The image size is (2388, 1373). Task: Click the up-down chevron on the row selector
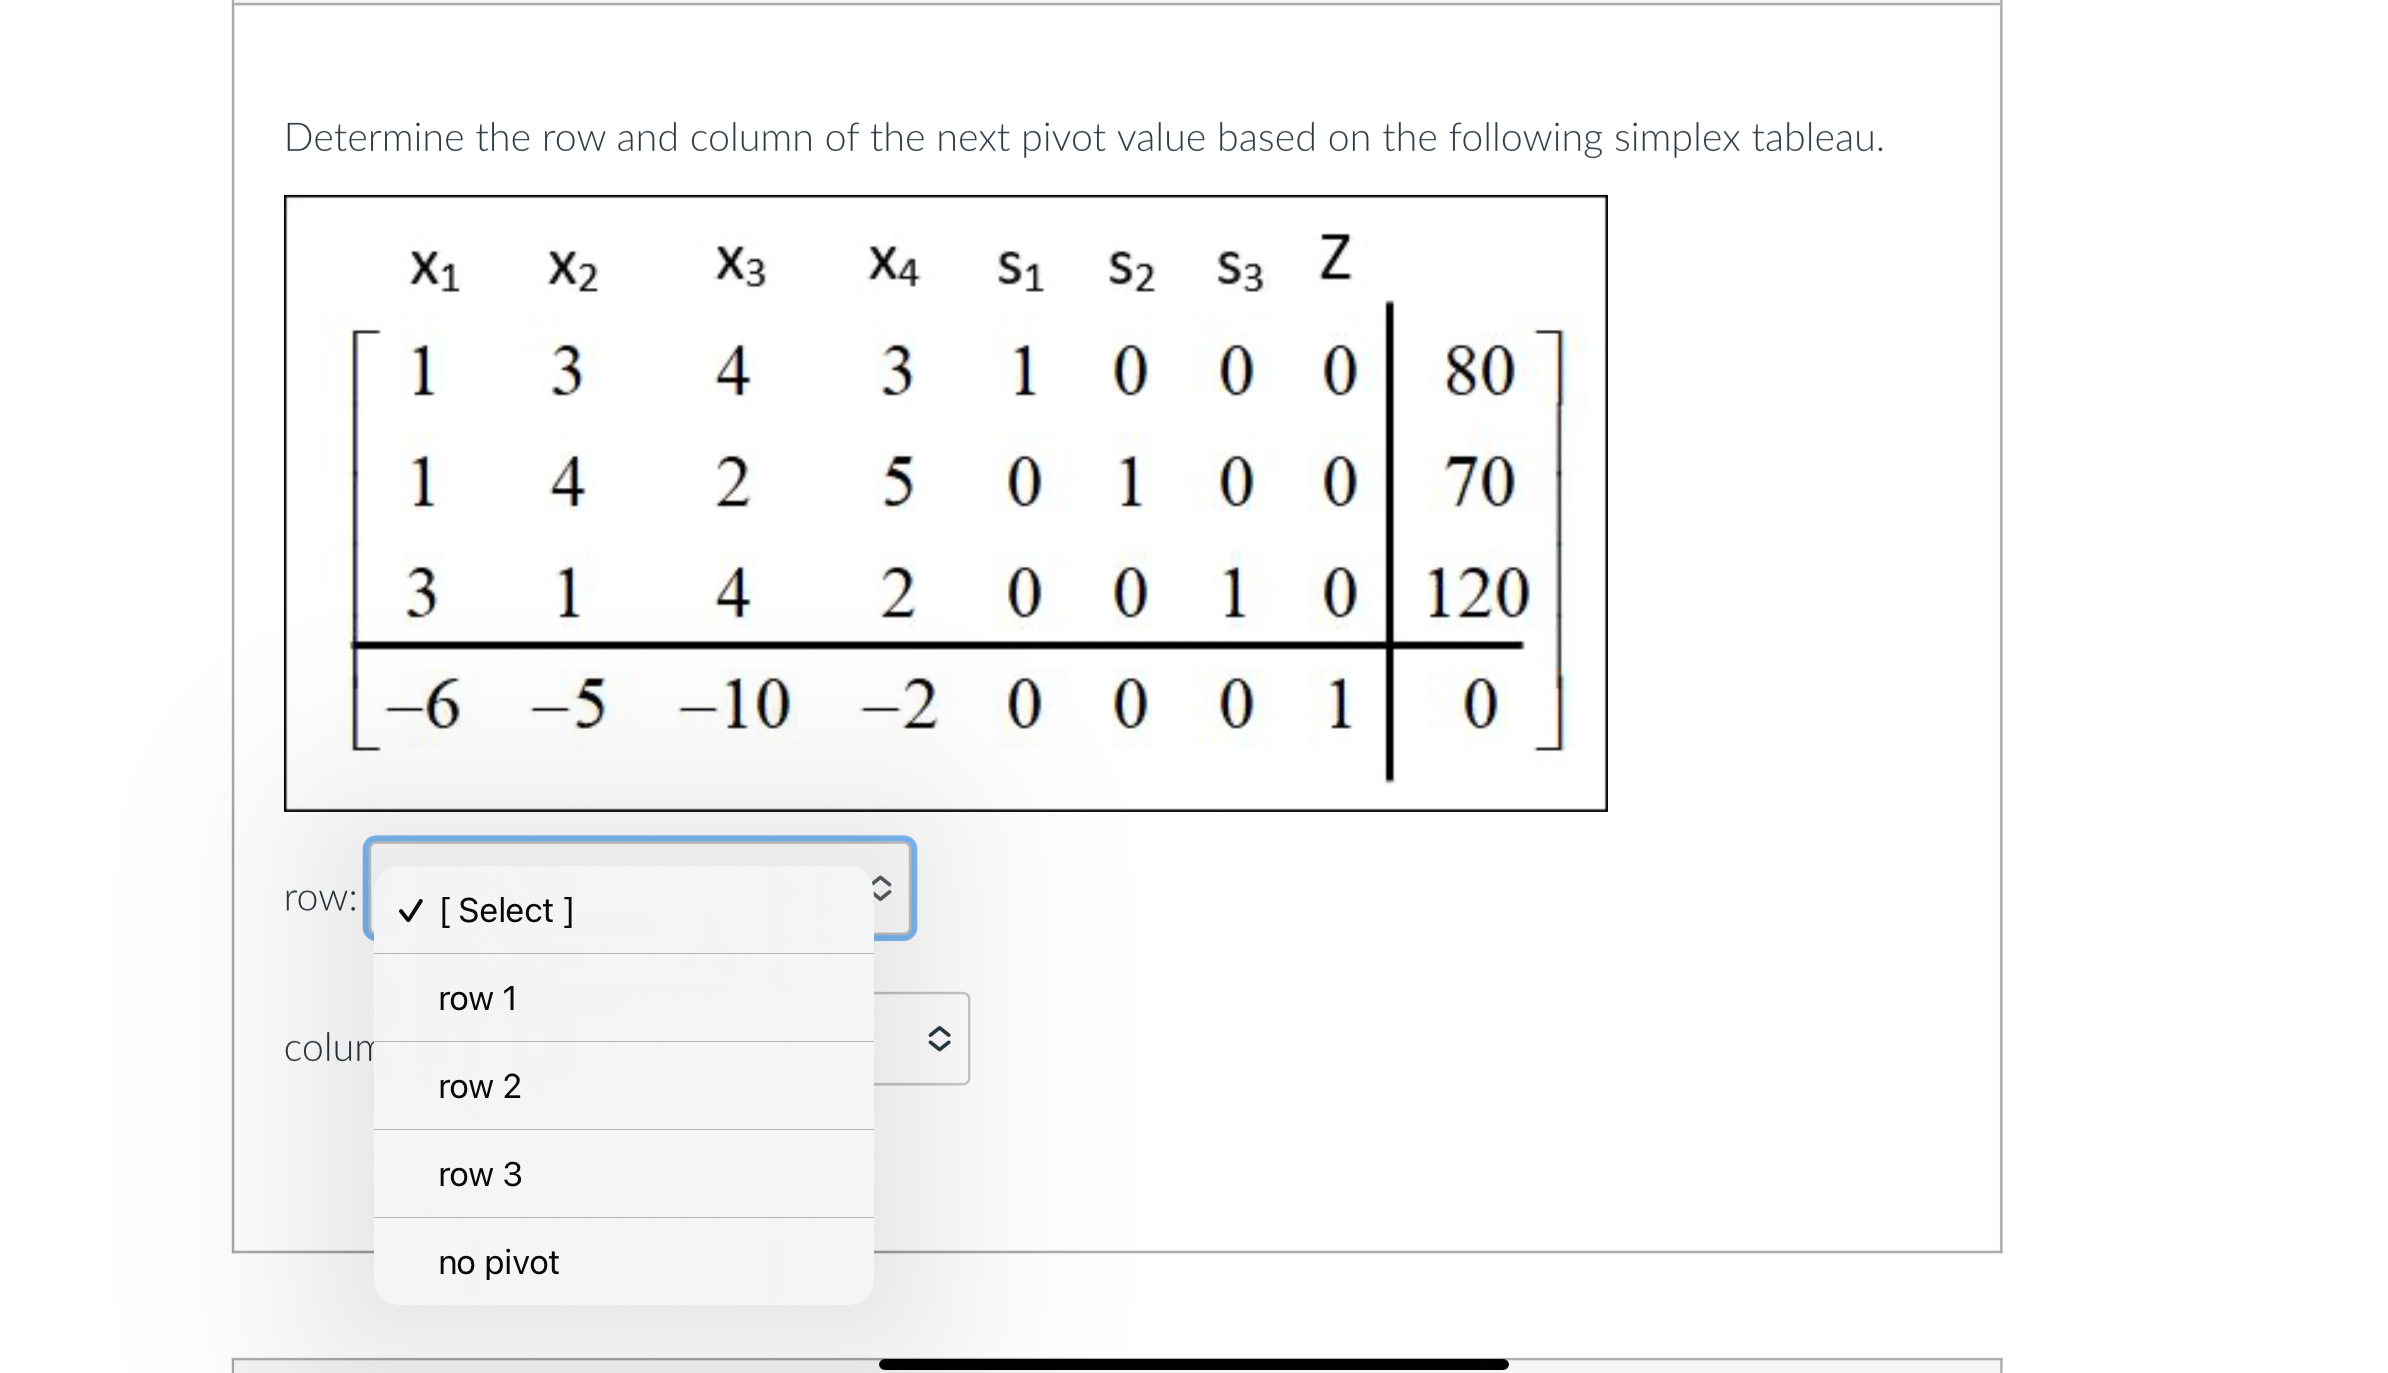[880, 888]
